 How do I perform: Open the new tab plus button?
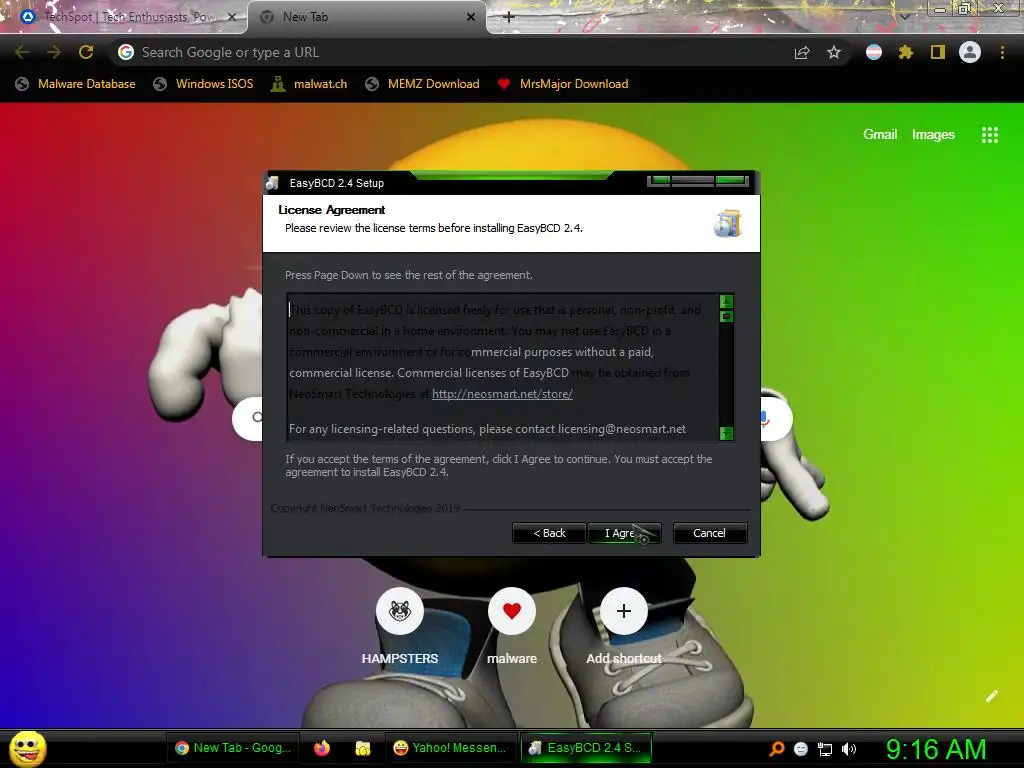[x=509, y=17]
